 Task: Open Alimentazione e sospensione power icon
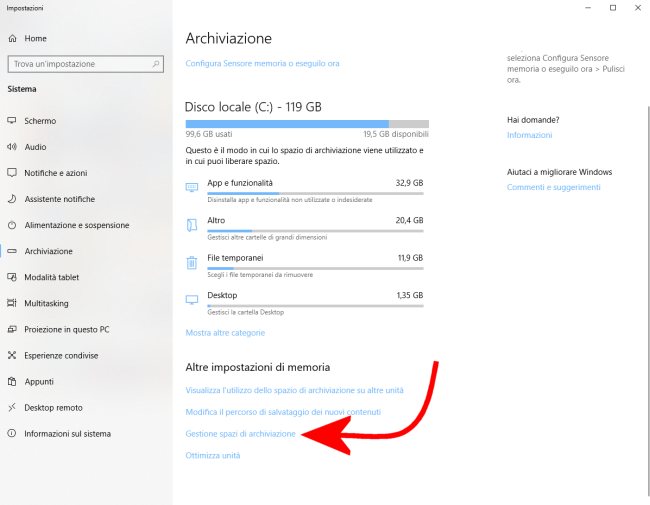tap(12, 225)
